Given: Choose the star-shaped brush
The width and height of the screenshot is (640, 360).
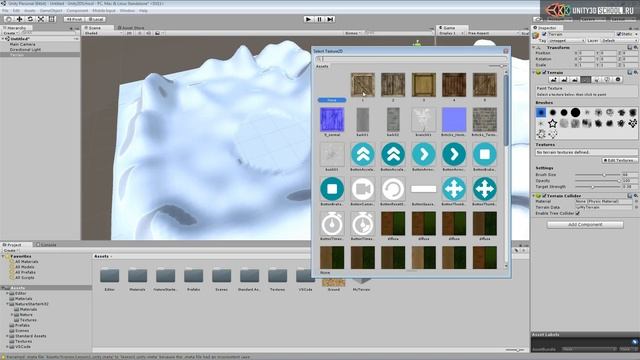Looking at the screenshot, I should (552, 123).
